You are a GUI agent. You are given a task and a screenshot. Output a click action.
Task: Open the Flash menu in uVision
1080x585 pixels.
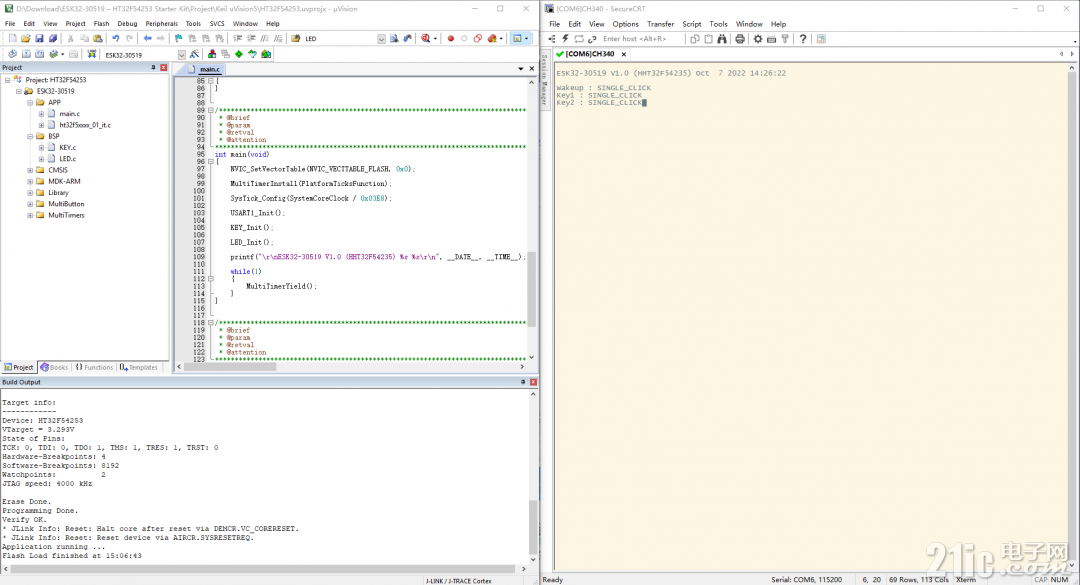(101, 23)
